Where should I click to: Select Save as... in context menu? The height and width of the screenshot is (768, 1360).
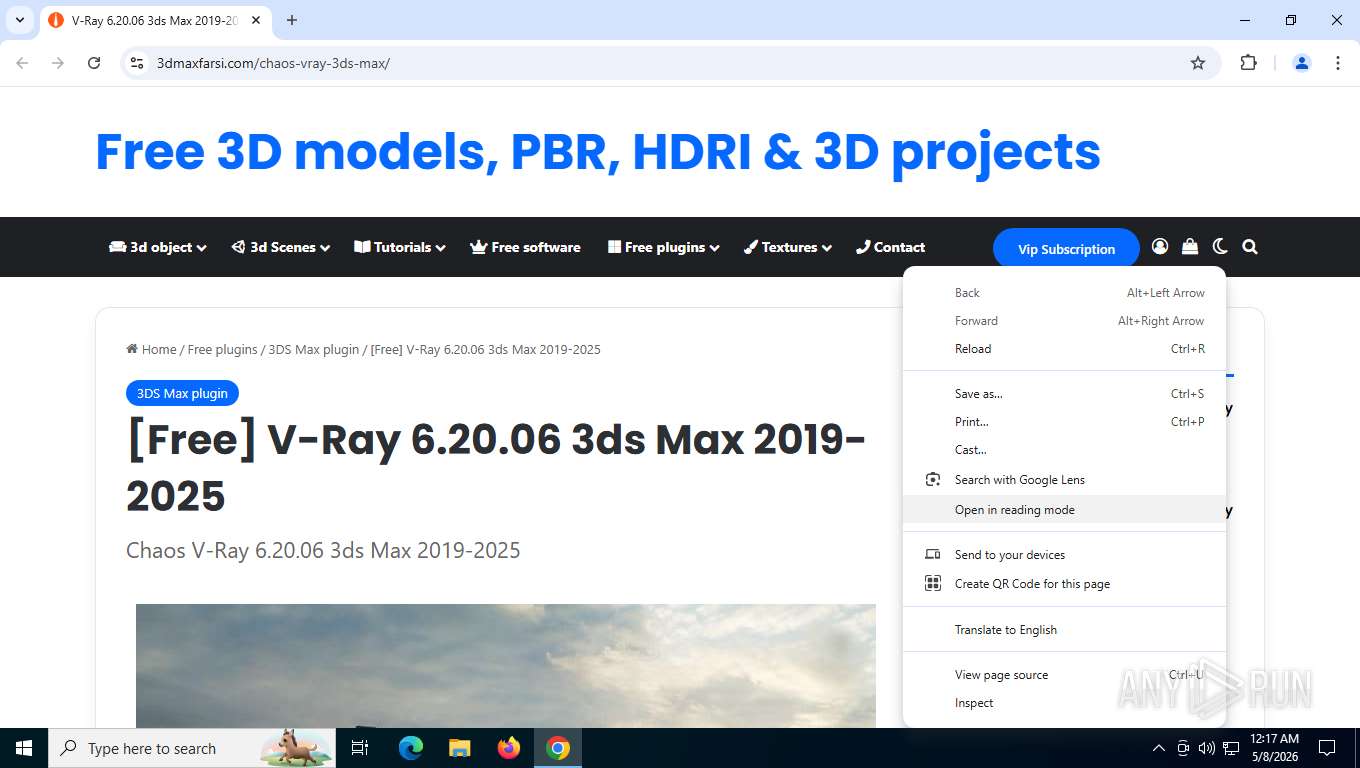point(1064,394)
